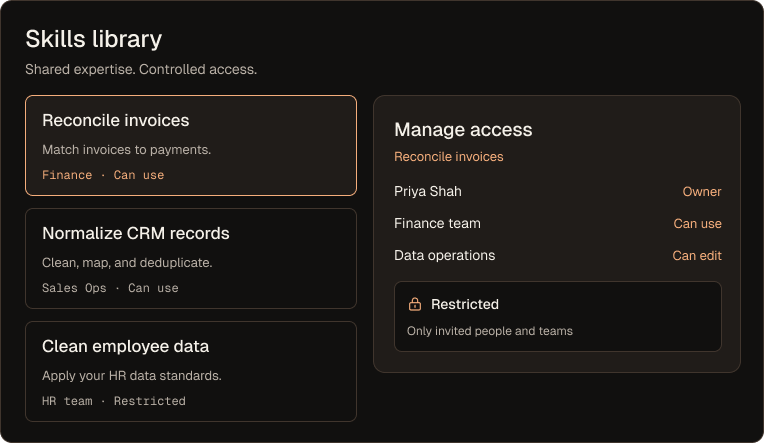
Task: Select the Reconcile invoices skill card
Action: pyautogui.click(x=191, y=145)
